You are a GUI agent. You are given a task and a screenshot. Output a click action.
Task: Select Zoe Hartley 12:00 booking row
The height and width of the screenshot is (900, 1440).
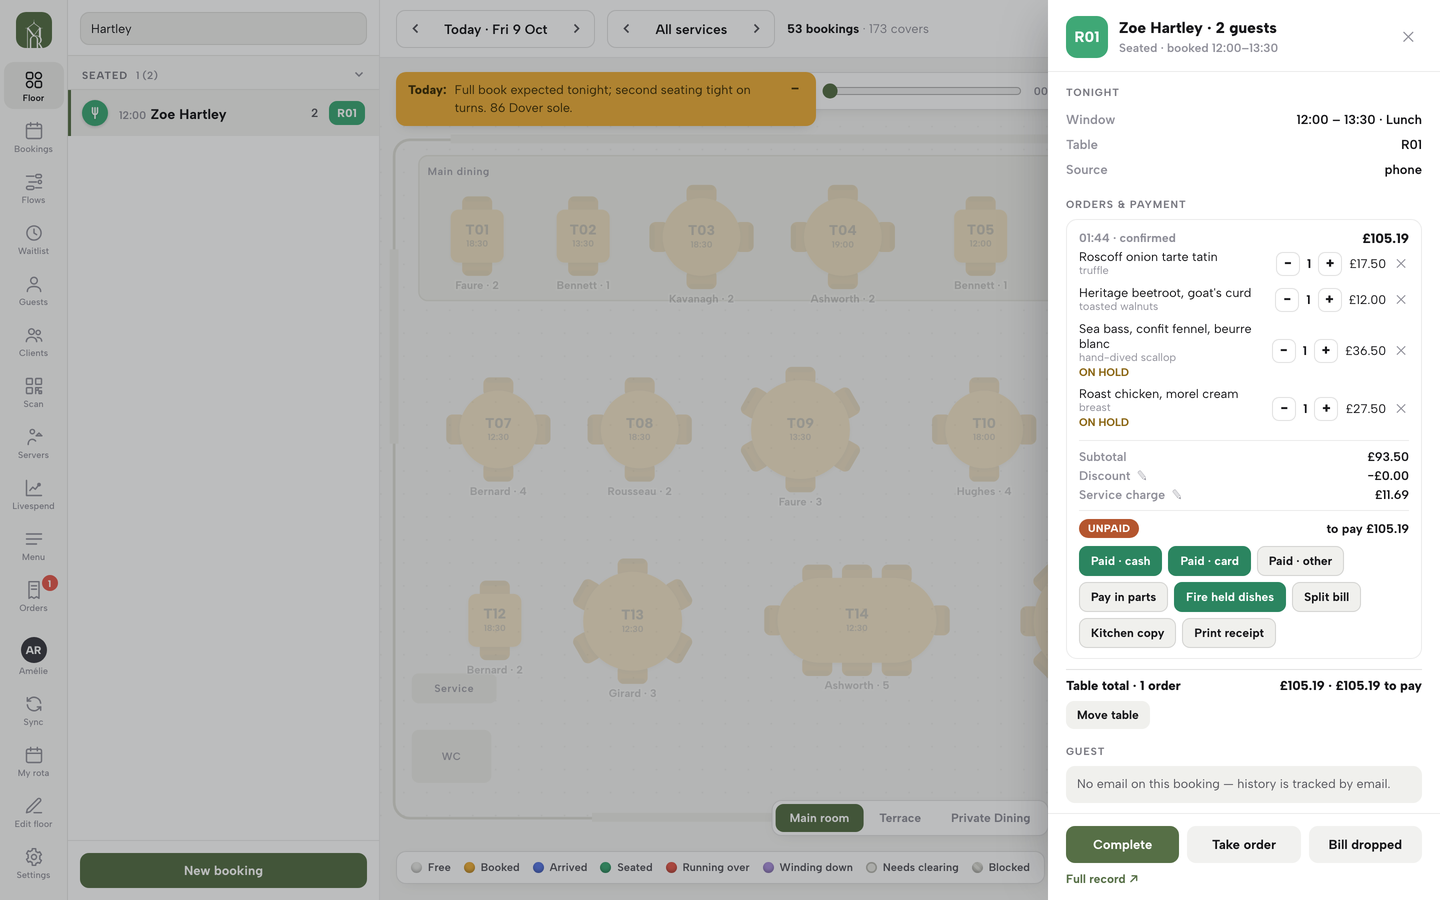[223, 114]
